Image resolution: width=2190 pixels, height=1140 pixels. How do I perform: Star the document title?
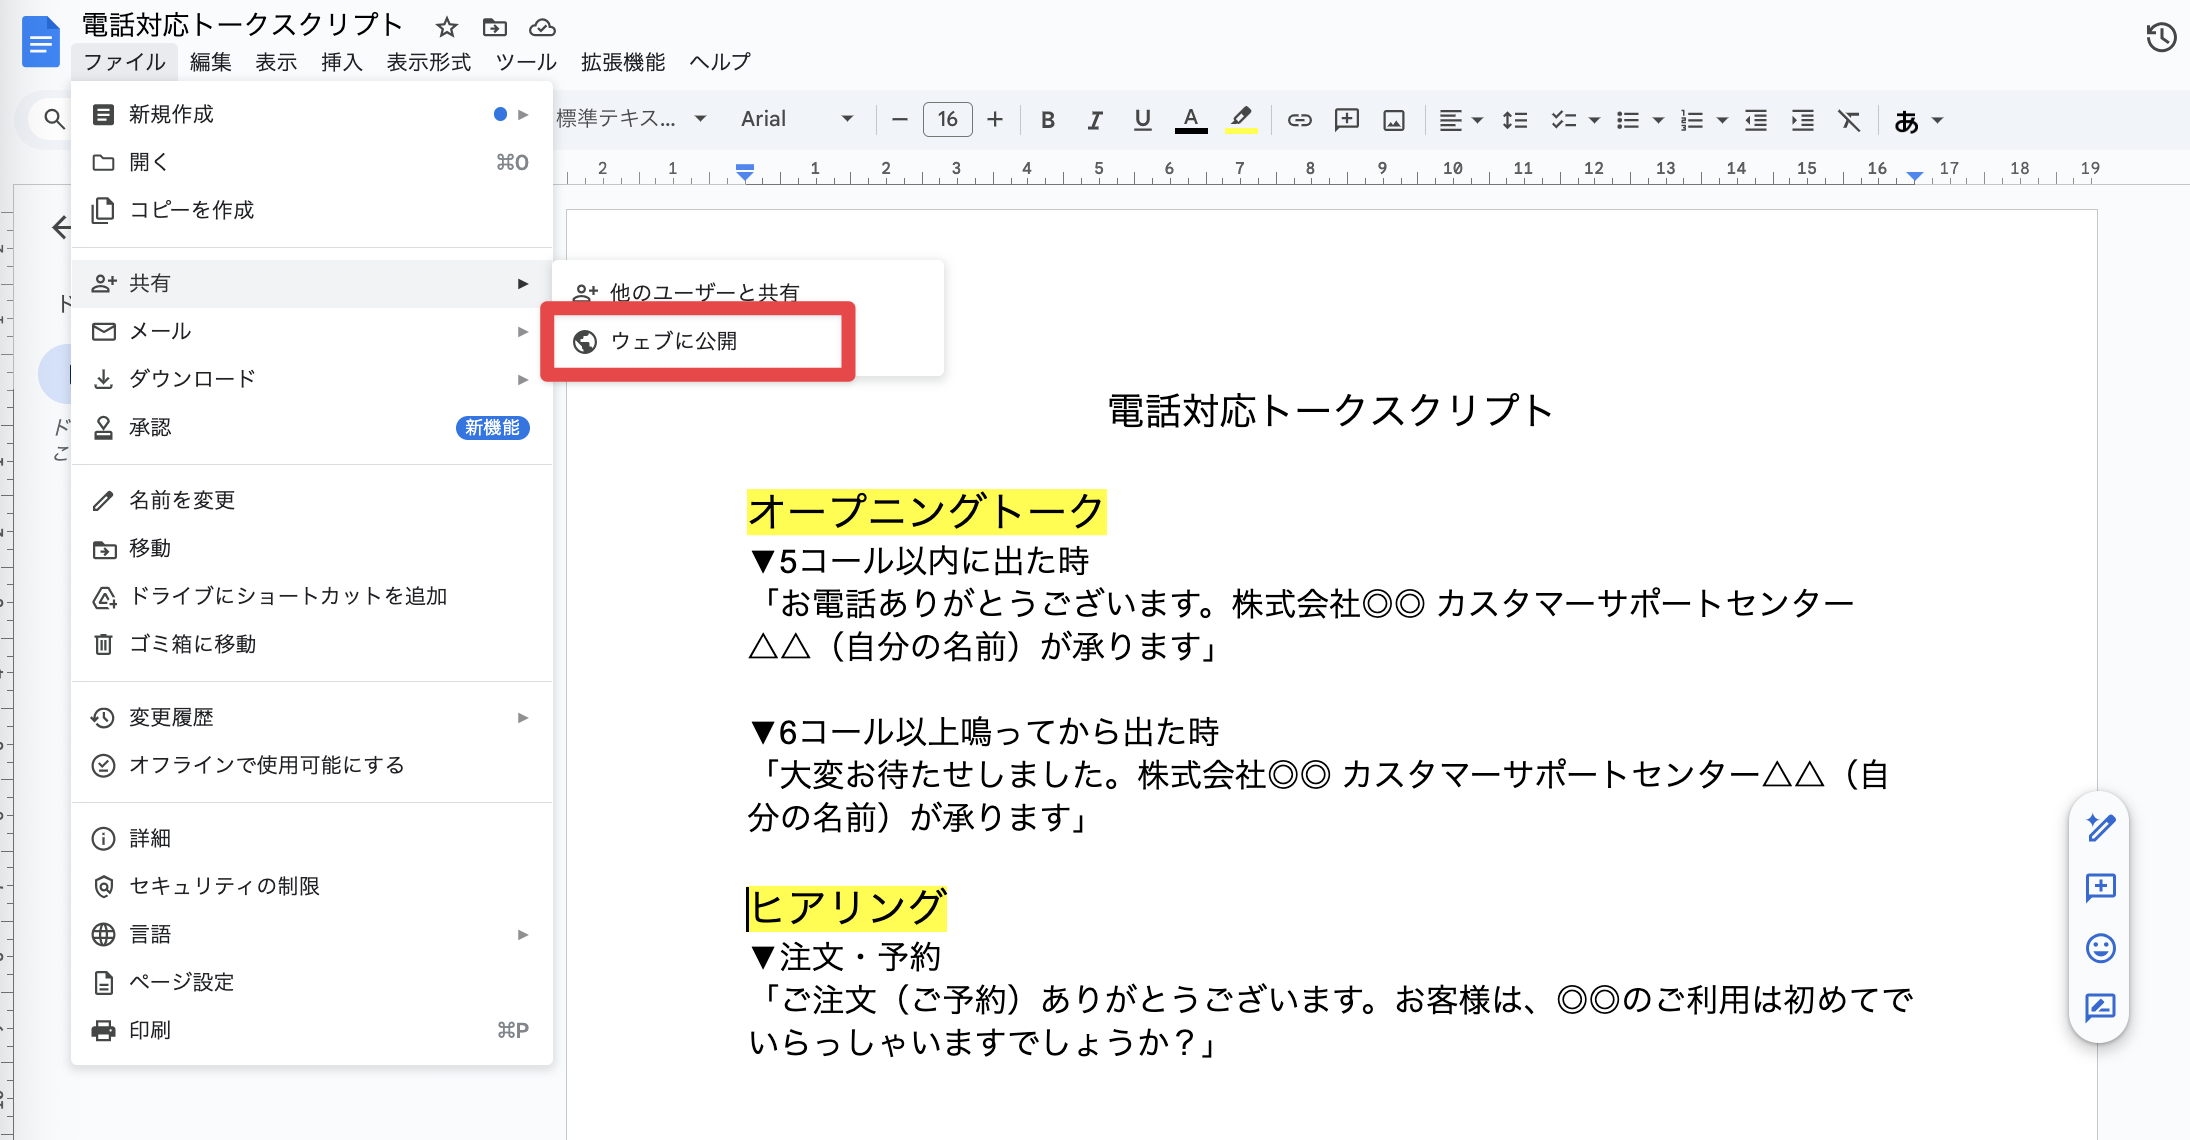[x=447, y=27]
